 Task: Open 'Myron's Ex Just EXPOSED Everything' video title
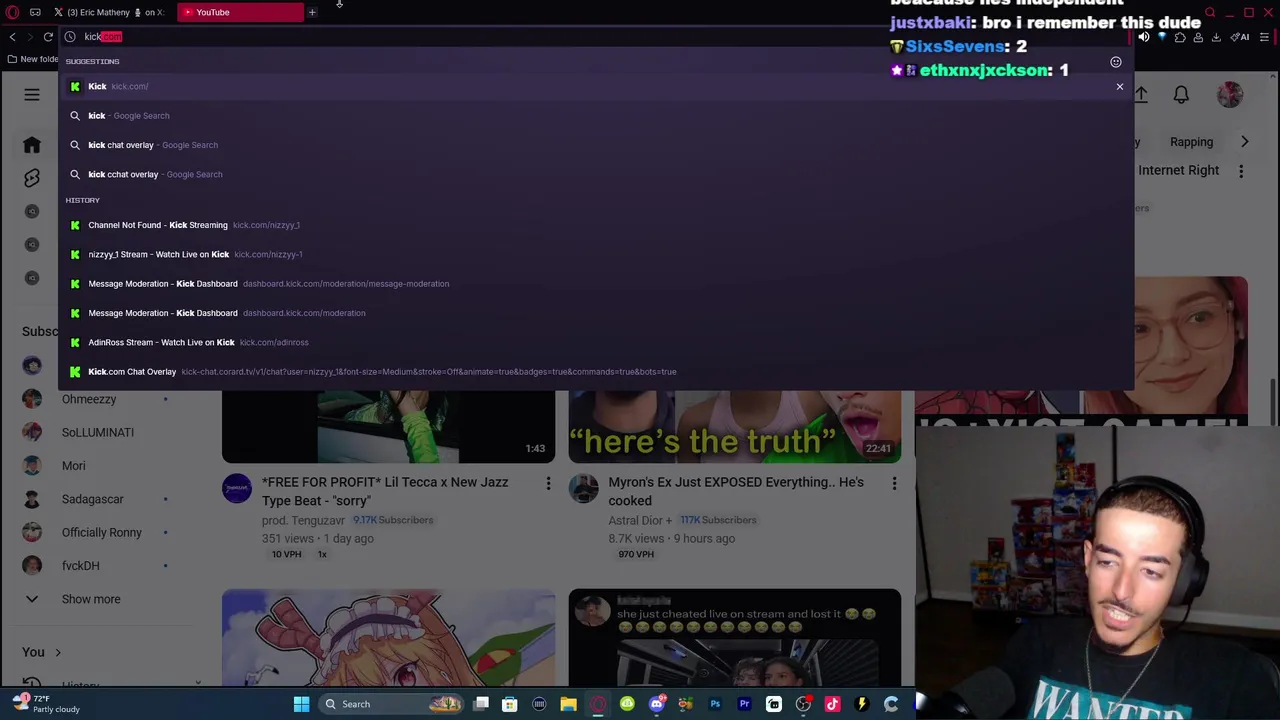736,491
